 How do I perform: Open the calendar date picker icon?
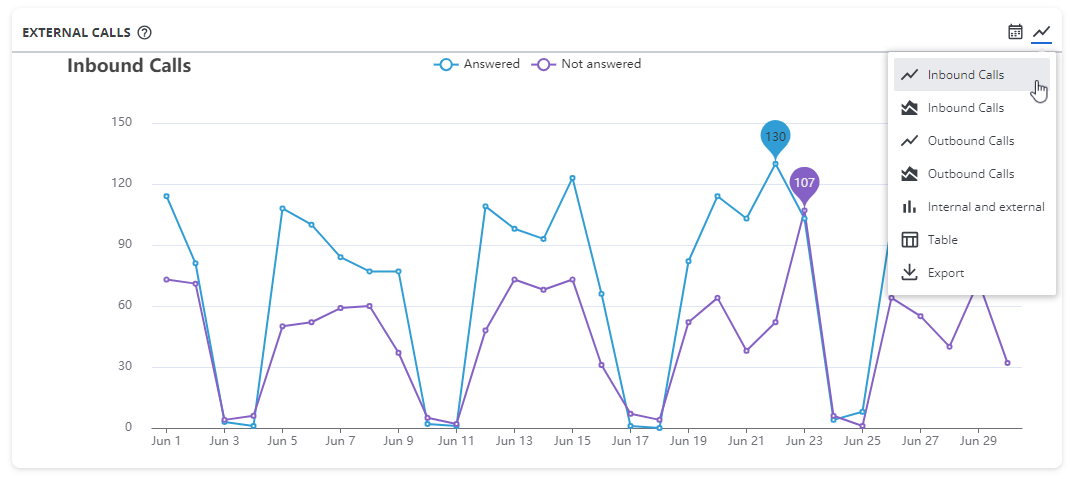(1015, 32)
